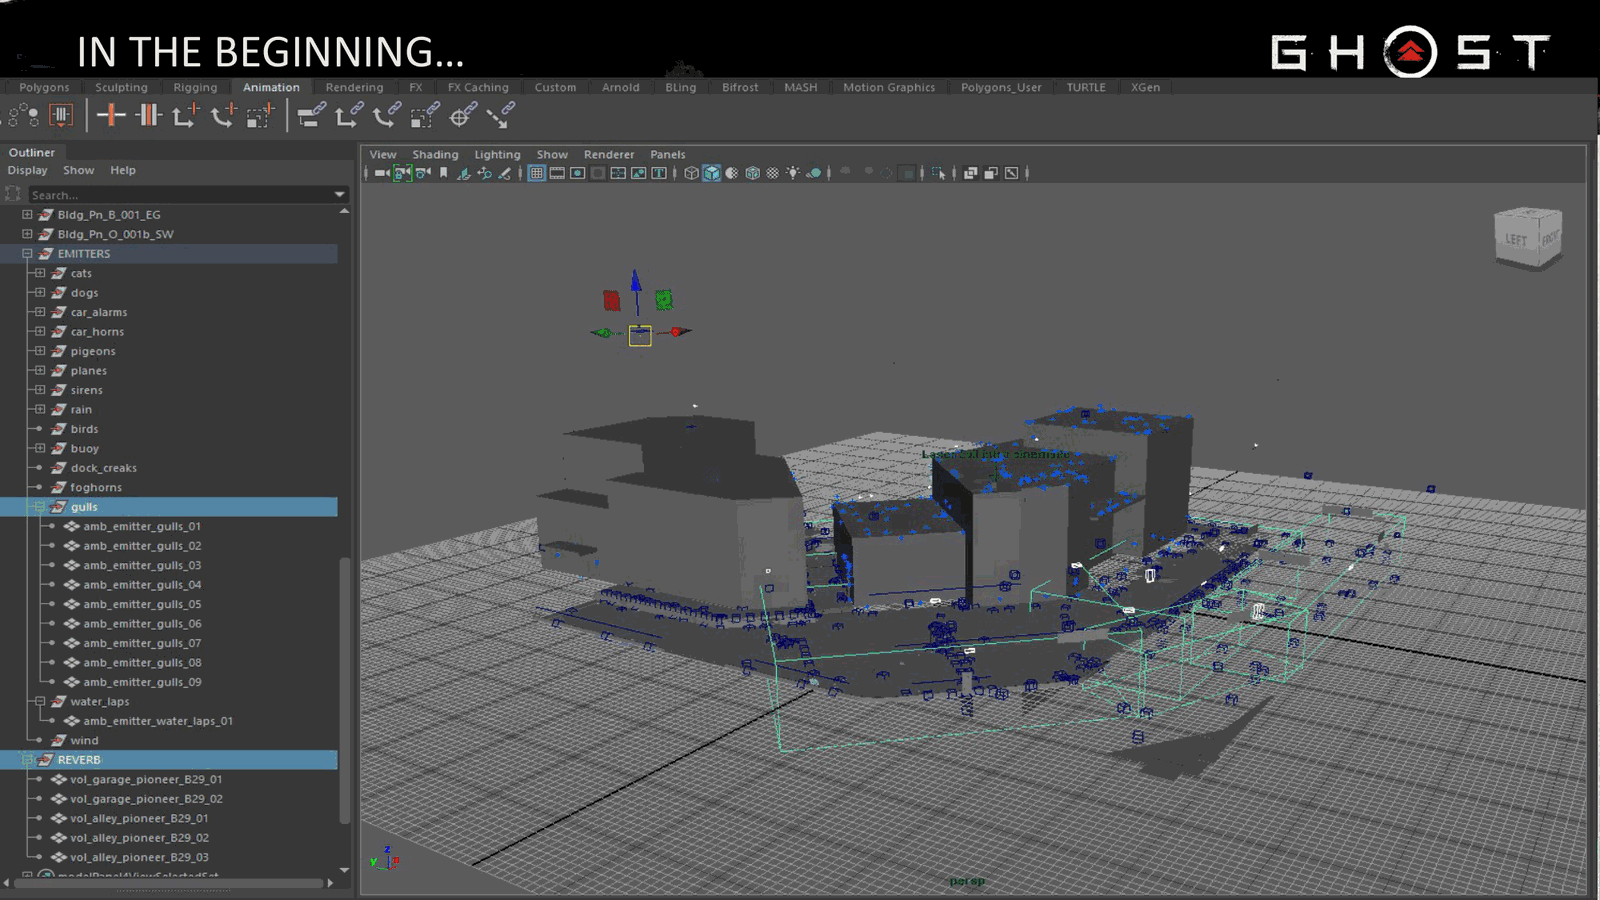Collapse the EMITTERS group

pyautogui.click(x=27, y=254)
